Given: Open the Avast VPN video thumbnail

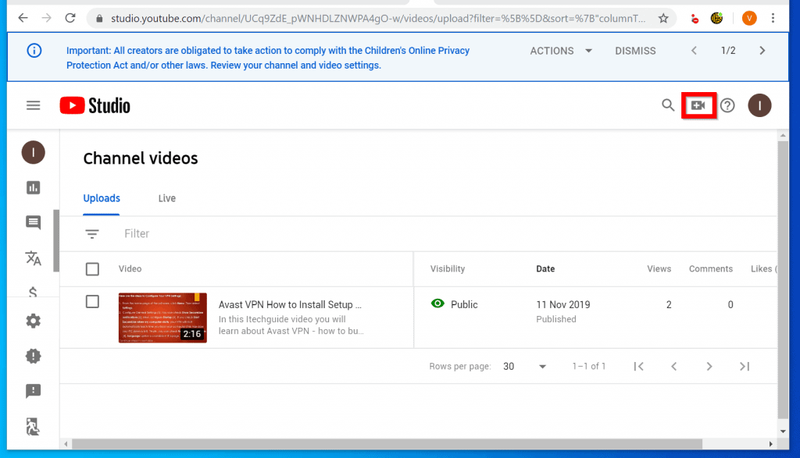Looking at the screenshot, I should 163,317.
